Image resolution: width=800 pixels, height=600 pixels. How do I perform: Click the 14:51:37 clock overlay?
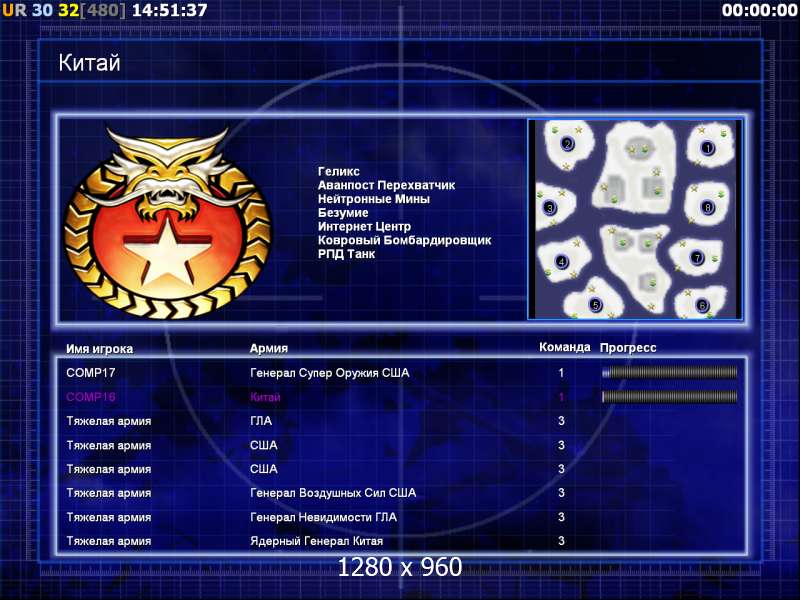click(x=169, y=10)
